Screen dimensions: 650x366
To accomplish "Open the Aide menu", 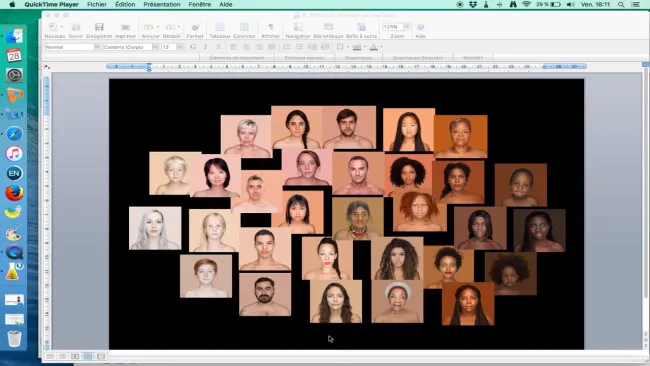I will tap(226, 5).
